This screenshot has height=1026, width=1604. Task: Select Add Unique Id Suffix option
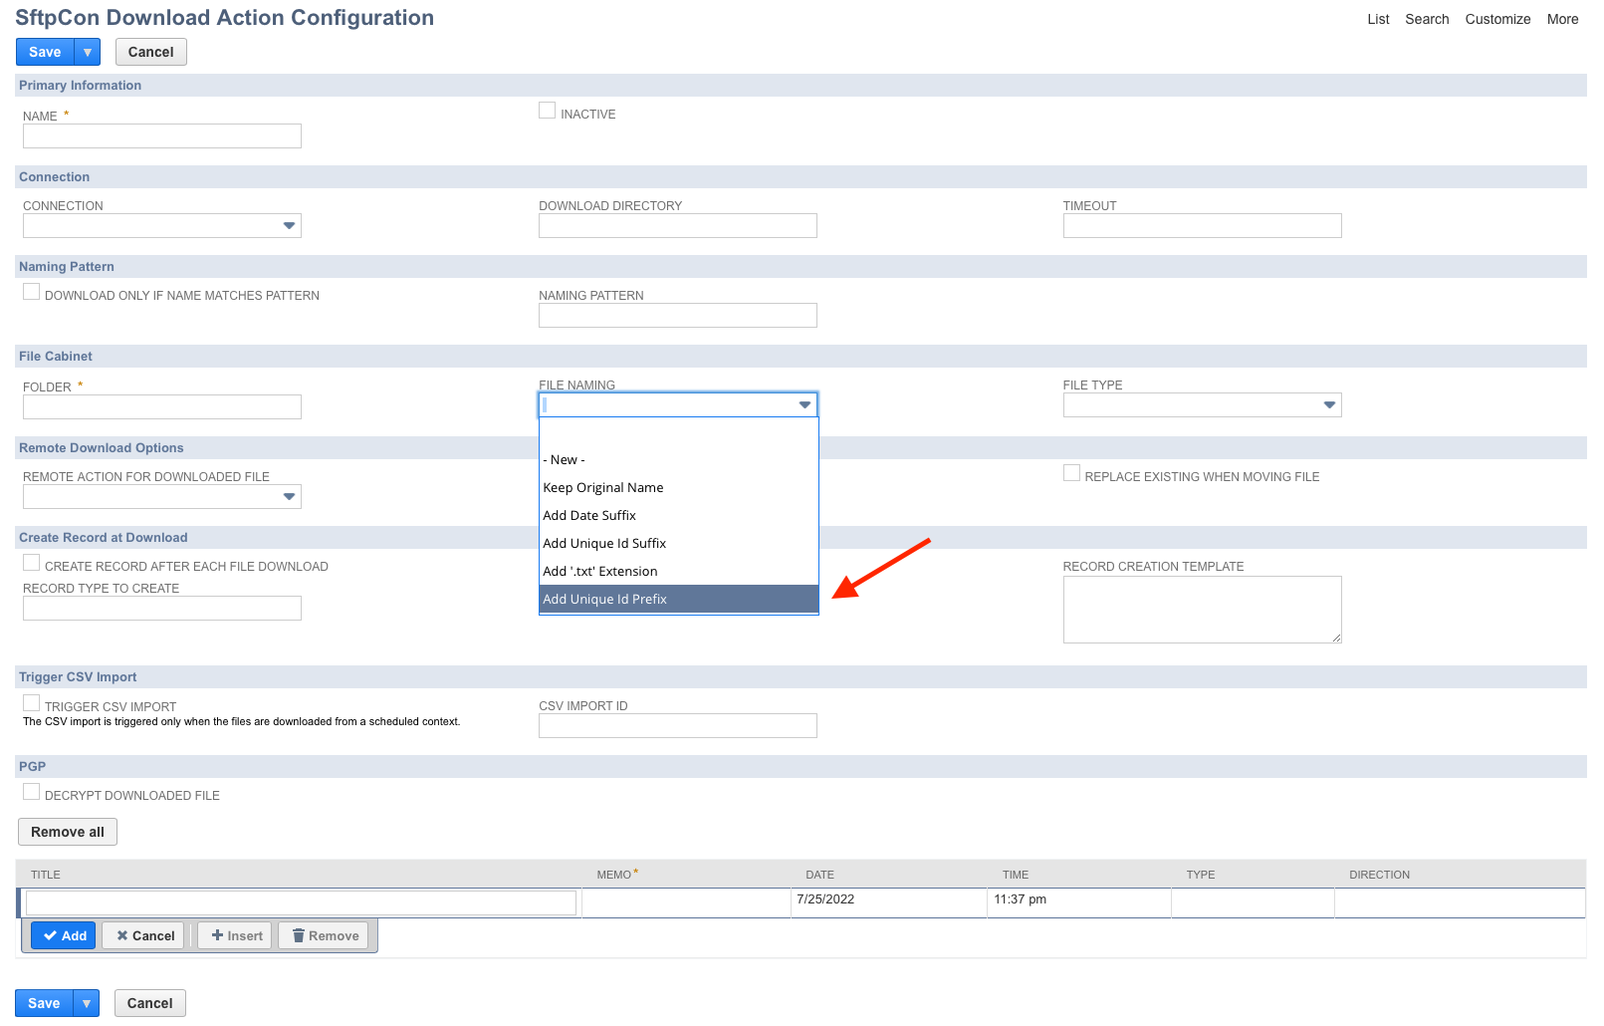coord(678,544)
